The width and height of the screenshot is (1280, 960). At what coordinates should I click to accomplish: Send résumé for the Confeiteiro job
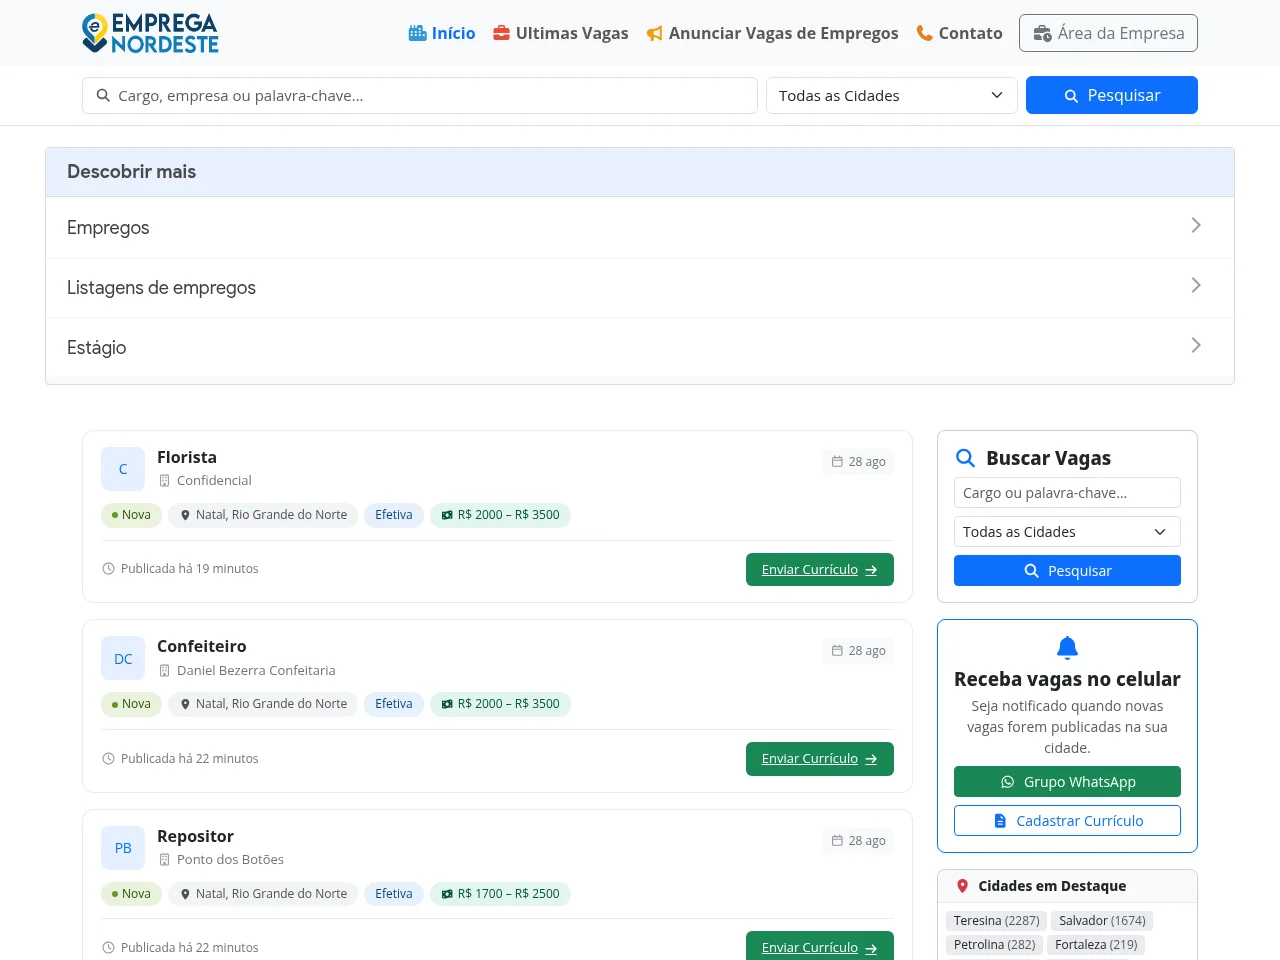[820, 759]
